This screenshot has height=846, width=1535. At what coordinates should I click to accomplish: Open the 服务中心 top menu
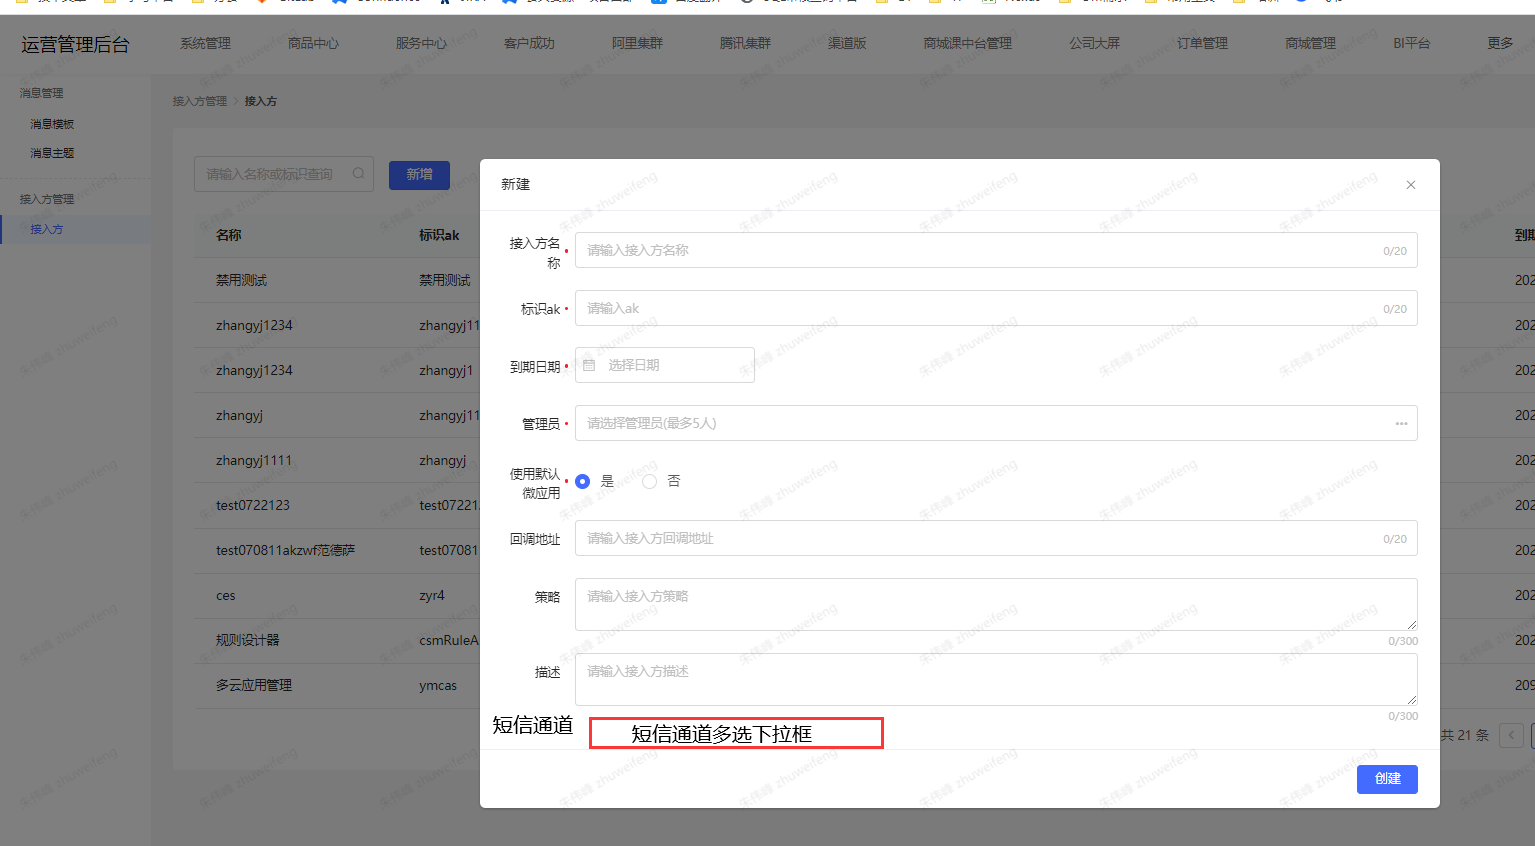[x=421, y=43]
